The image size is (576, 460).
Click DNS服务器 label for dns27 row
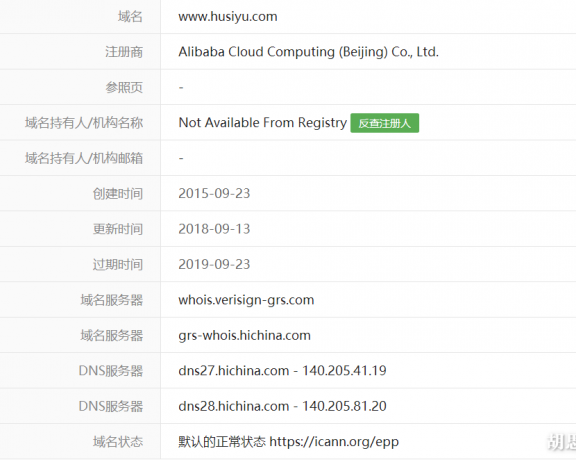(111, 371)
